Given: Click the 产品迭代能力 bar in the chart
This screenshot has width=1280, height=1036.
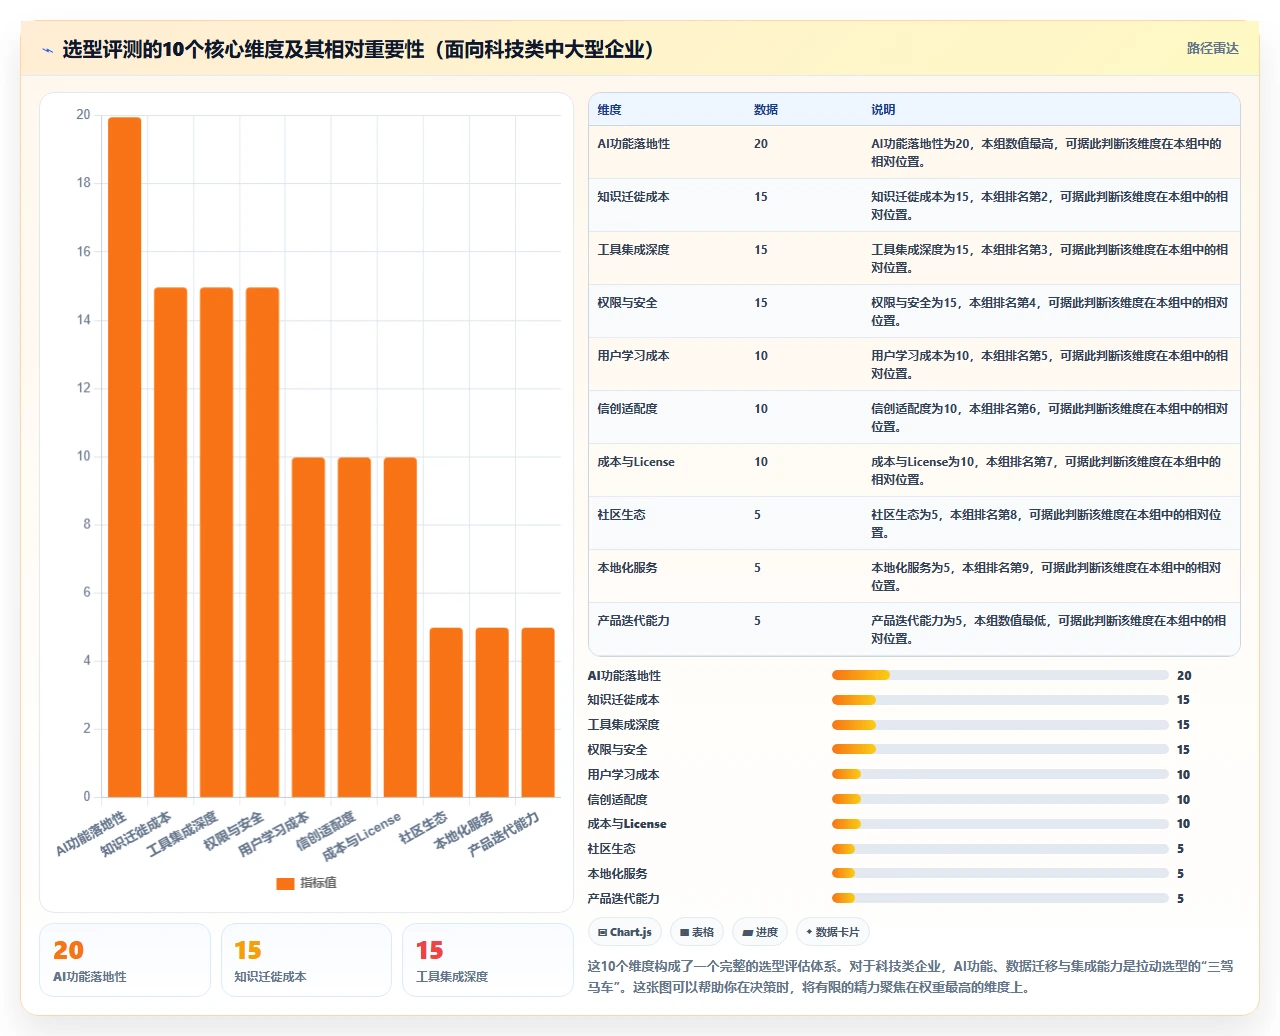Looking at the screenshot, I should click(x=538, y=712).
